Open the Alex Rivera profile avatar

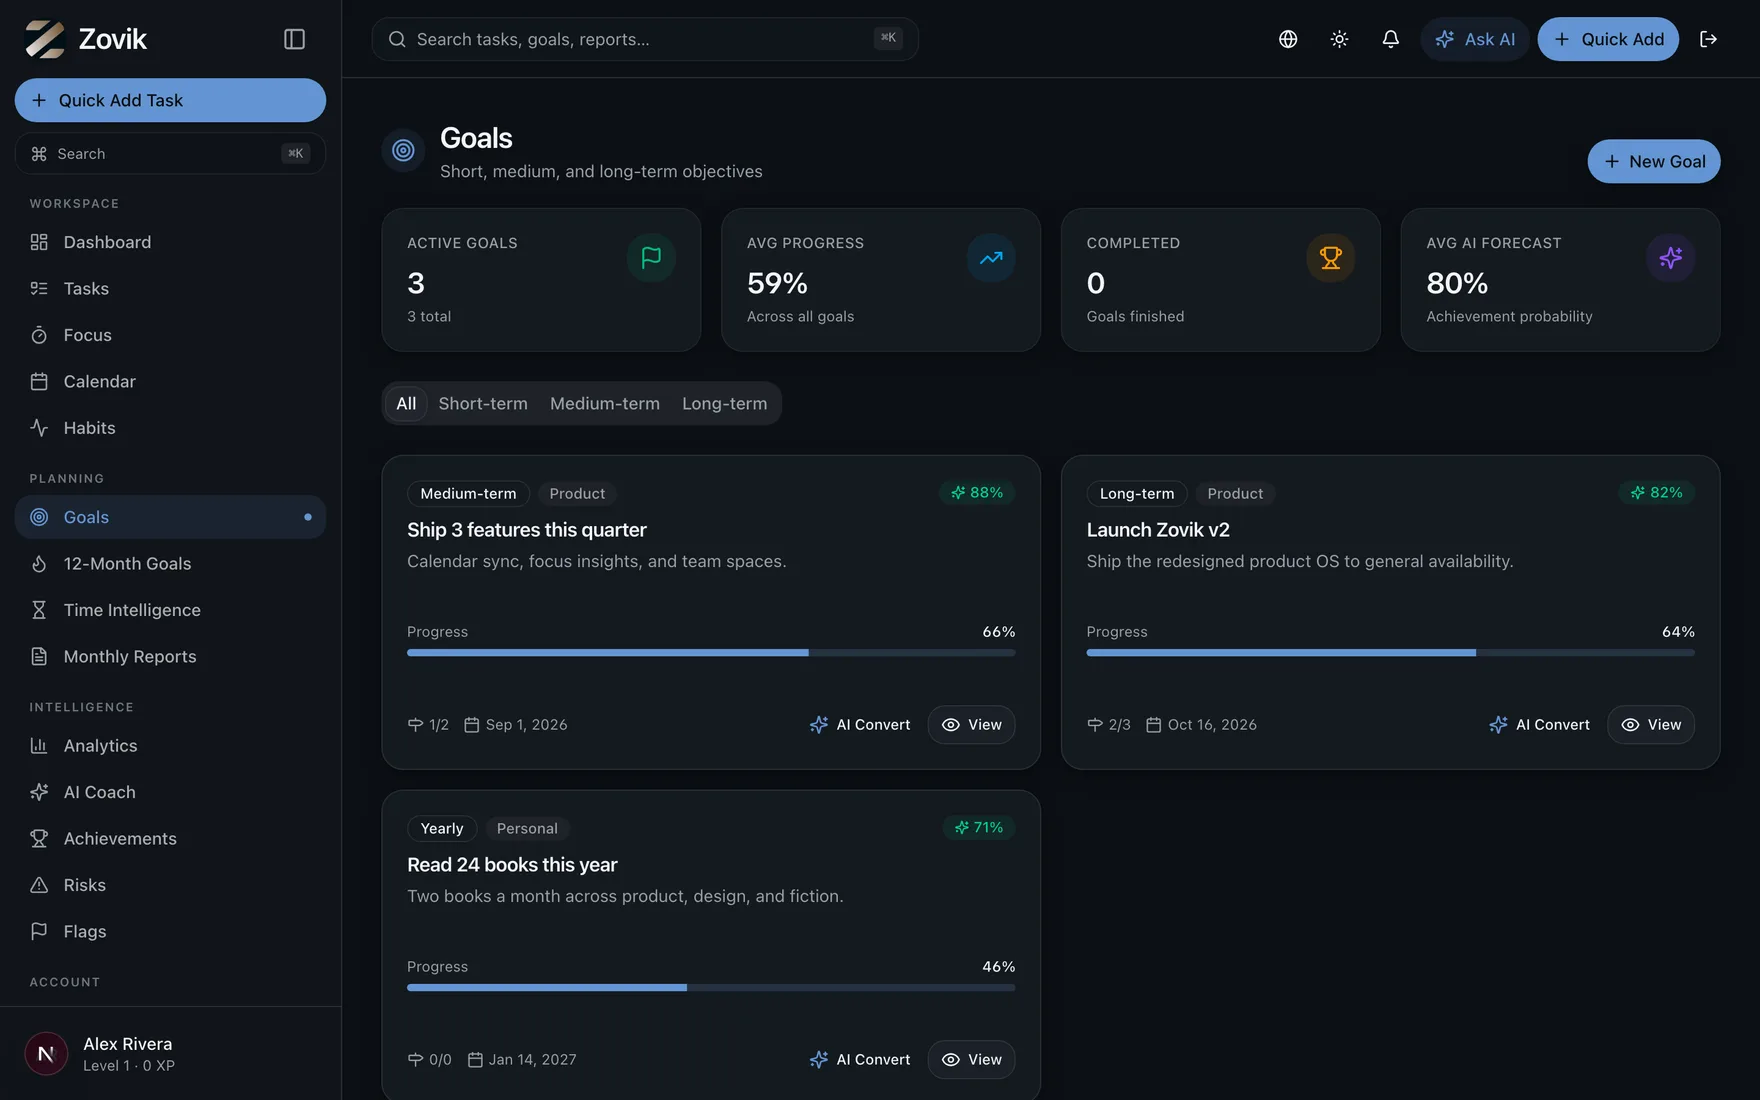pos(46,1054)
